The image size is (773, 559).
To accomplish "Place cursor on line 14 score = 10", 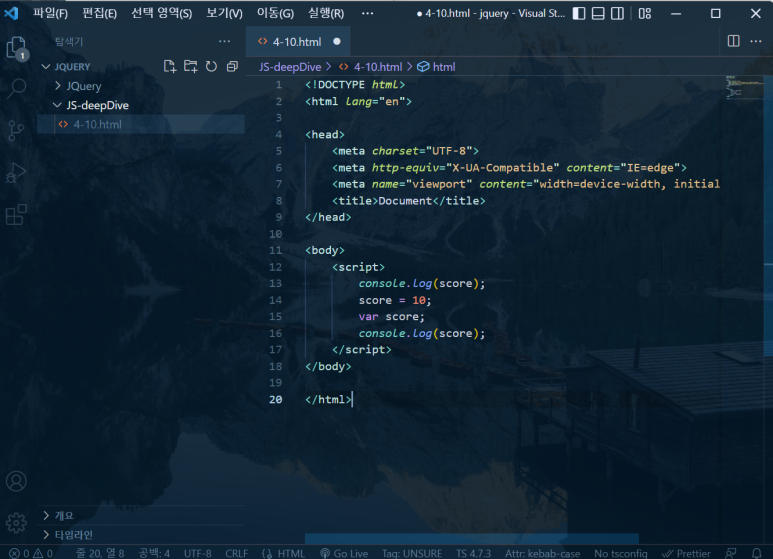I will tap(395, 300).
